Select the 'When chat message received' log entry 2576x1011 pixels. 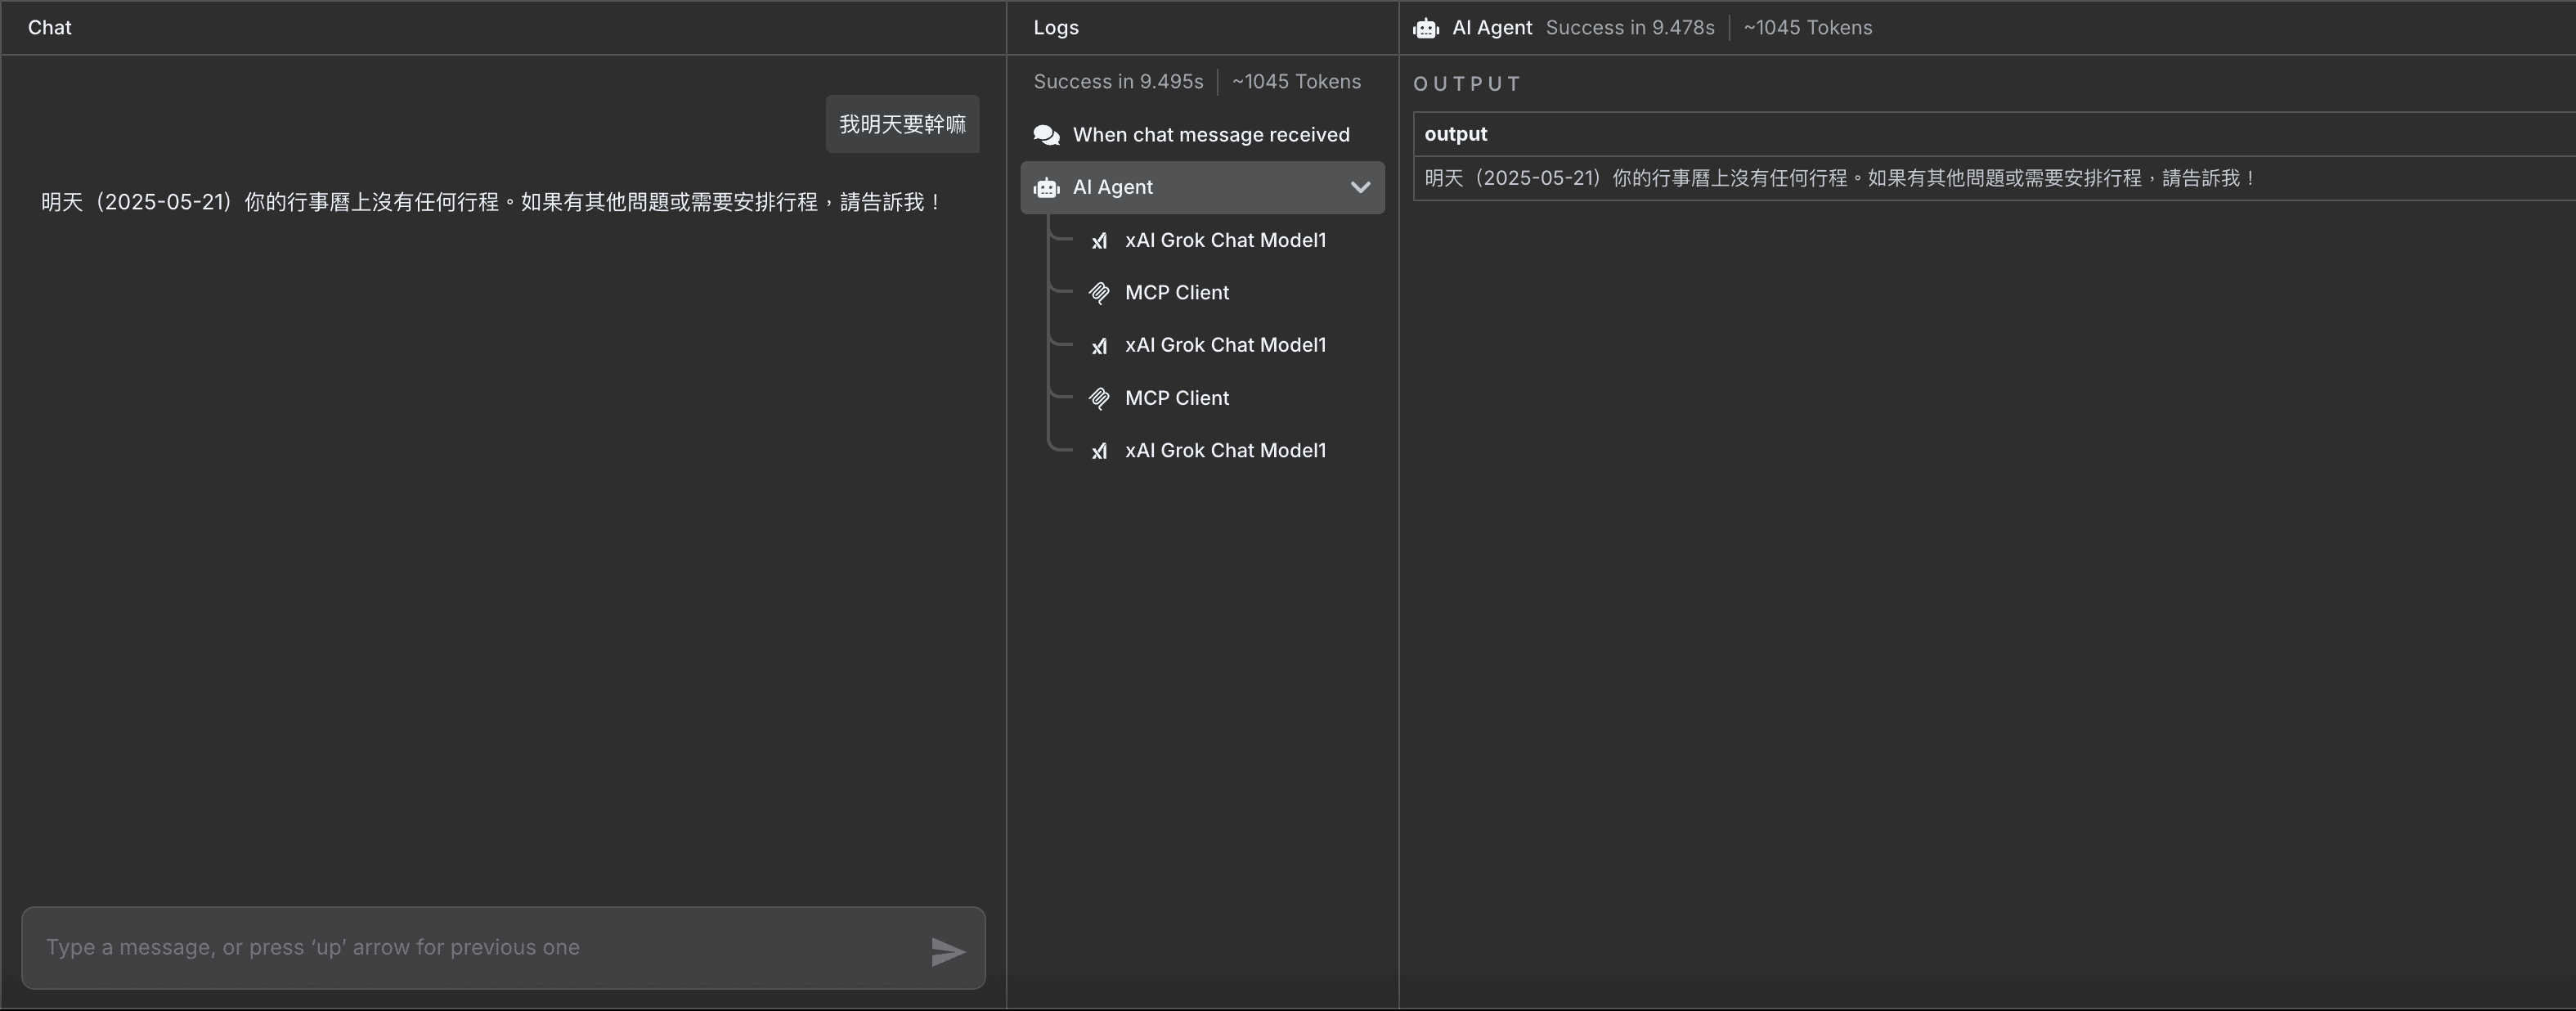pos(1211,135)
